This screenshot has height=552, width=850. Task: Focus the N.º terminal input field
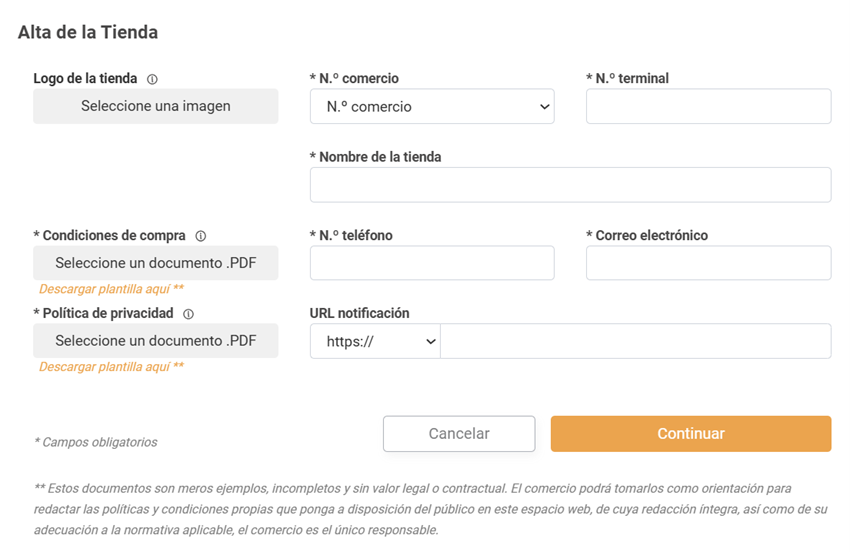tap(708, 107)
